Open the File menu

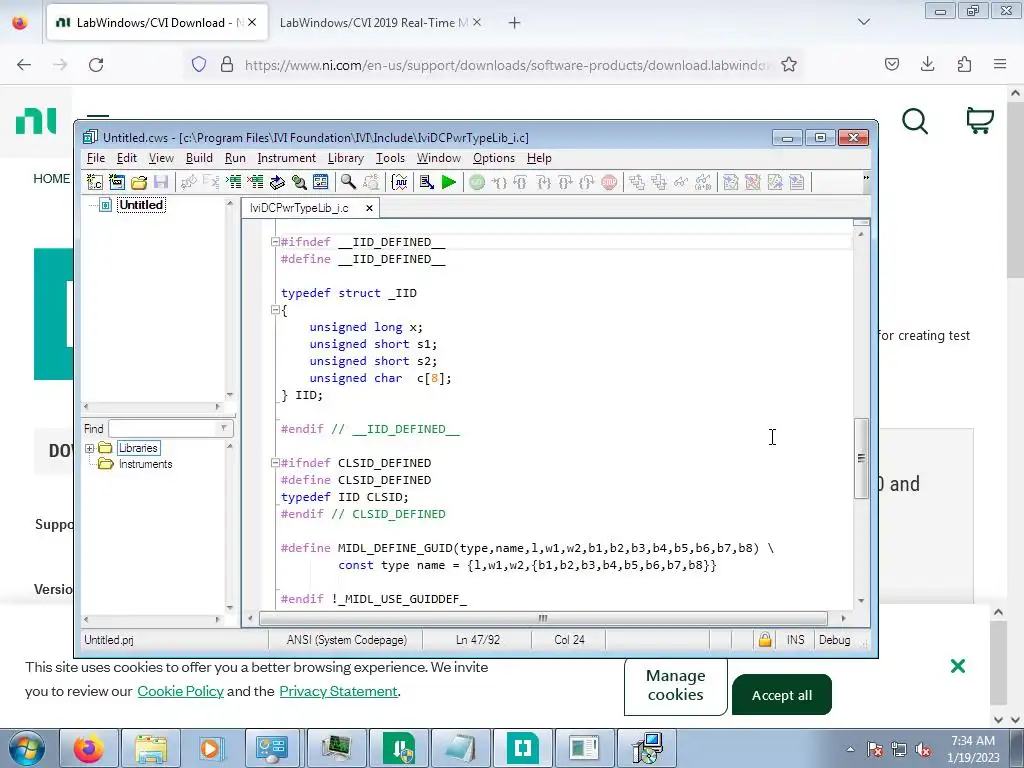tap(95, 158)
